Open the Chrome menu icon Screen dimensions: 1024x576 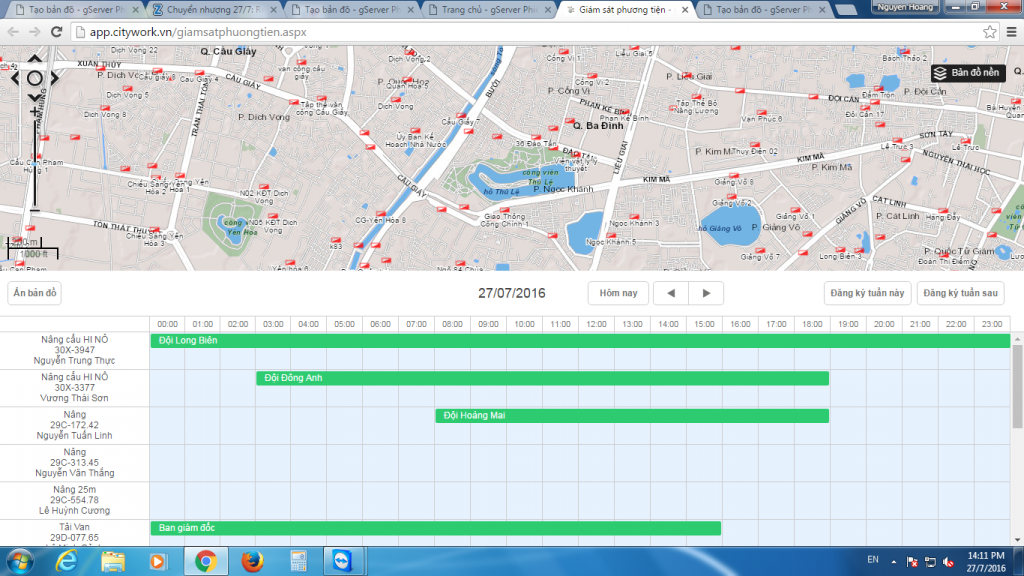point(1012,32)
